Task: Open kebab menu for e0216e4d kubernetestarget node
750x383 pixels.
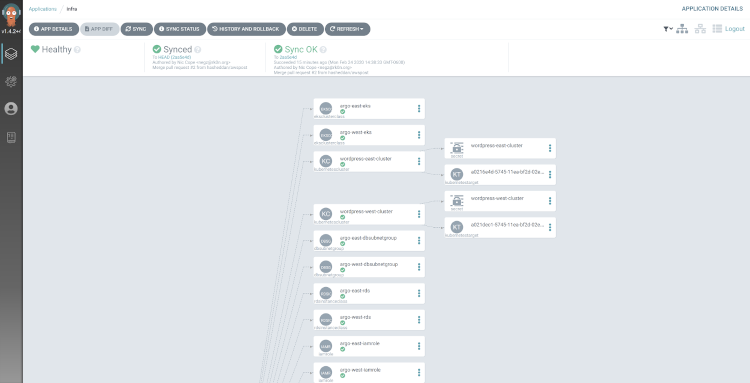Action: click(x=550, y=175)
